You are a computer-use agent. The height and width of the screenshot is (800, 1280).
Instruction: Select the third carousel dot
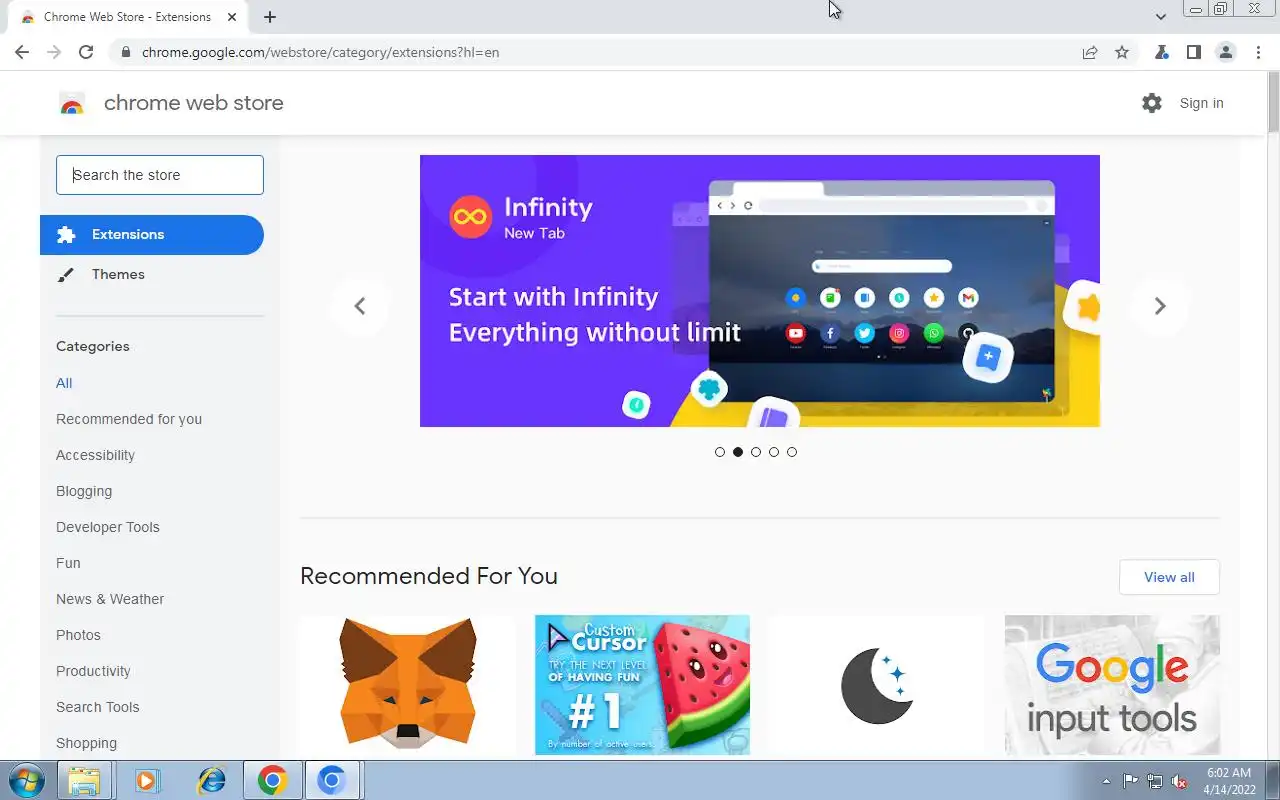[x=756, y=452]
